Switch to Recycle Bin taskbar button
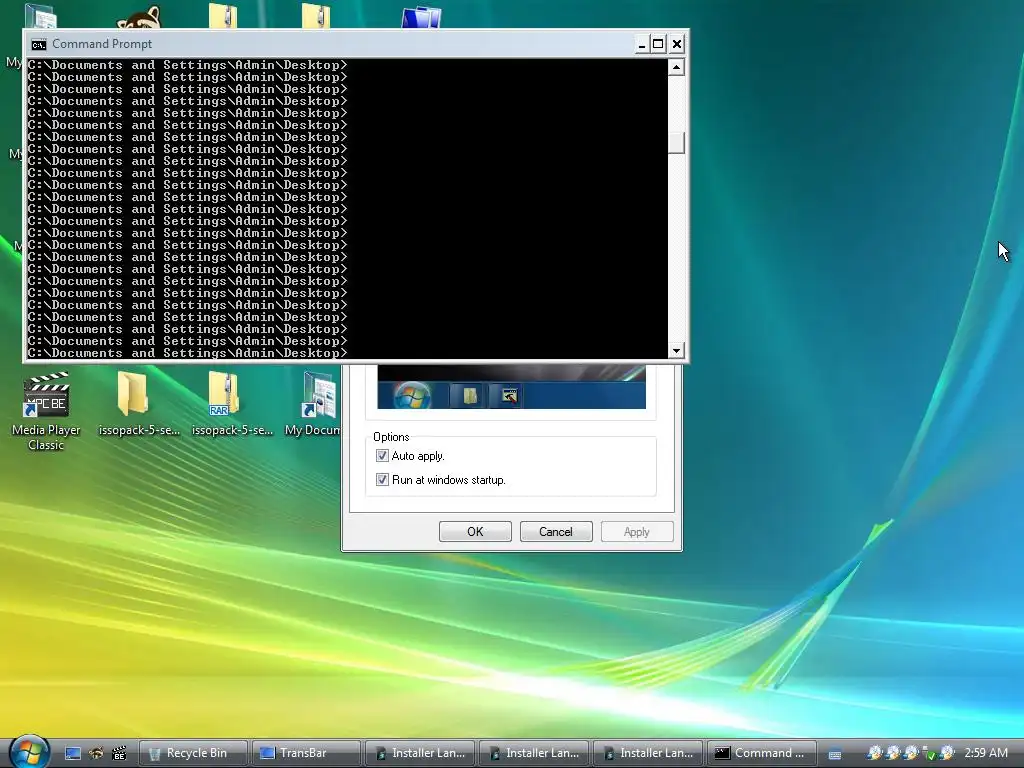 pyautogui.click(x=194, y=753)
